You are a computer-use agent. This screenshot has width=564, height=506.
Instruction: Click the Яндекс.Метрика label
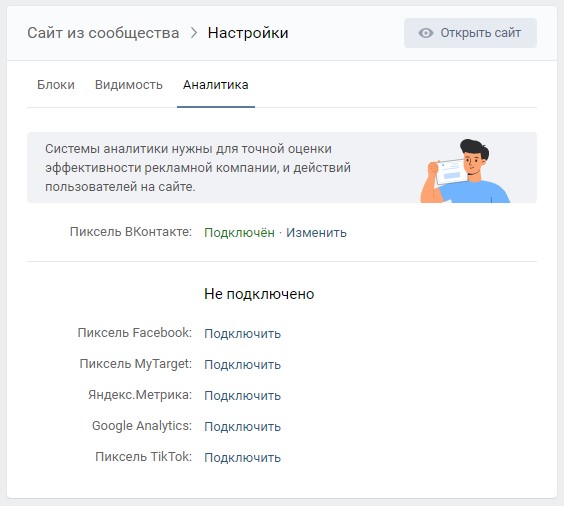pyautogui.click(x=140, y=395)
